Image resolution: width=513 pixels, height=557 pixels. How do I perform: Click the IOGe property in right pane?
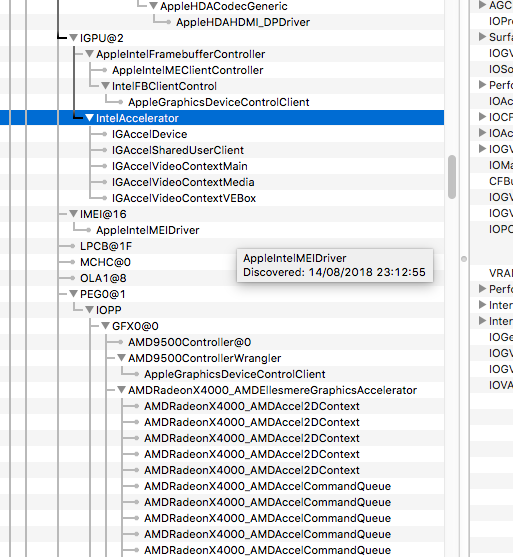[x=501, y=337]
